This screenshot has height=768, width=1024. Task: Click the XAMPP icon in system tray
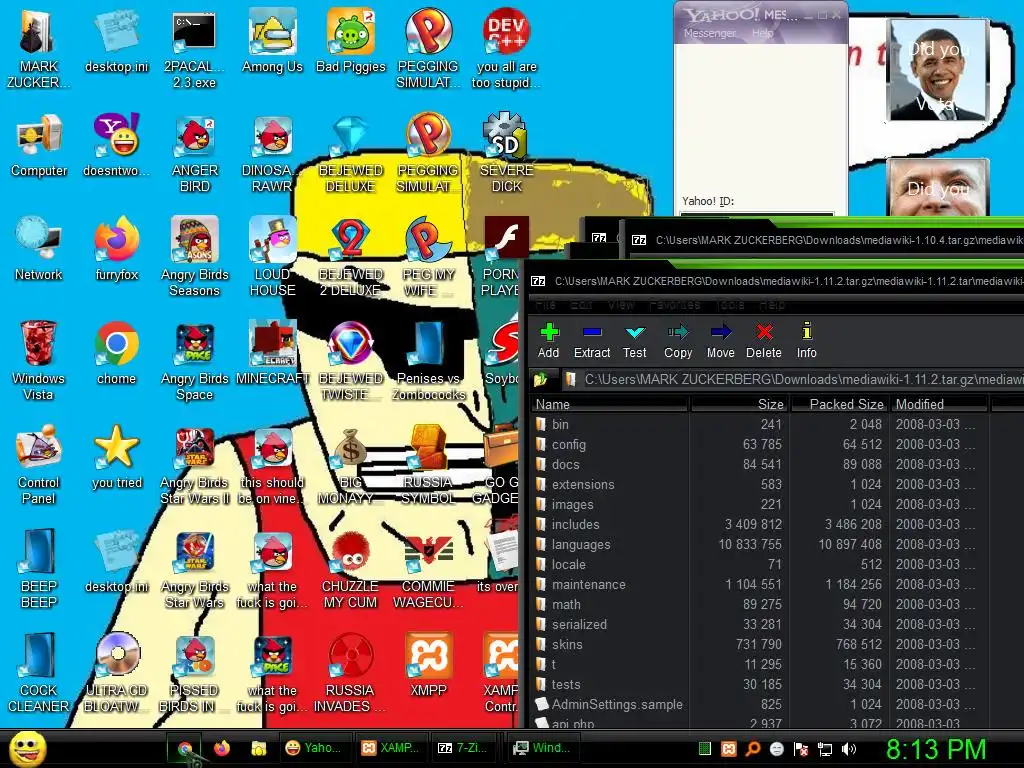tap(729, 749)
